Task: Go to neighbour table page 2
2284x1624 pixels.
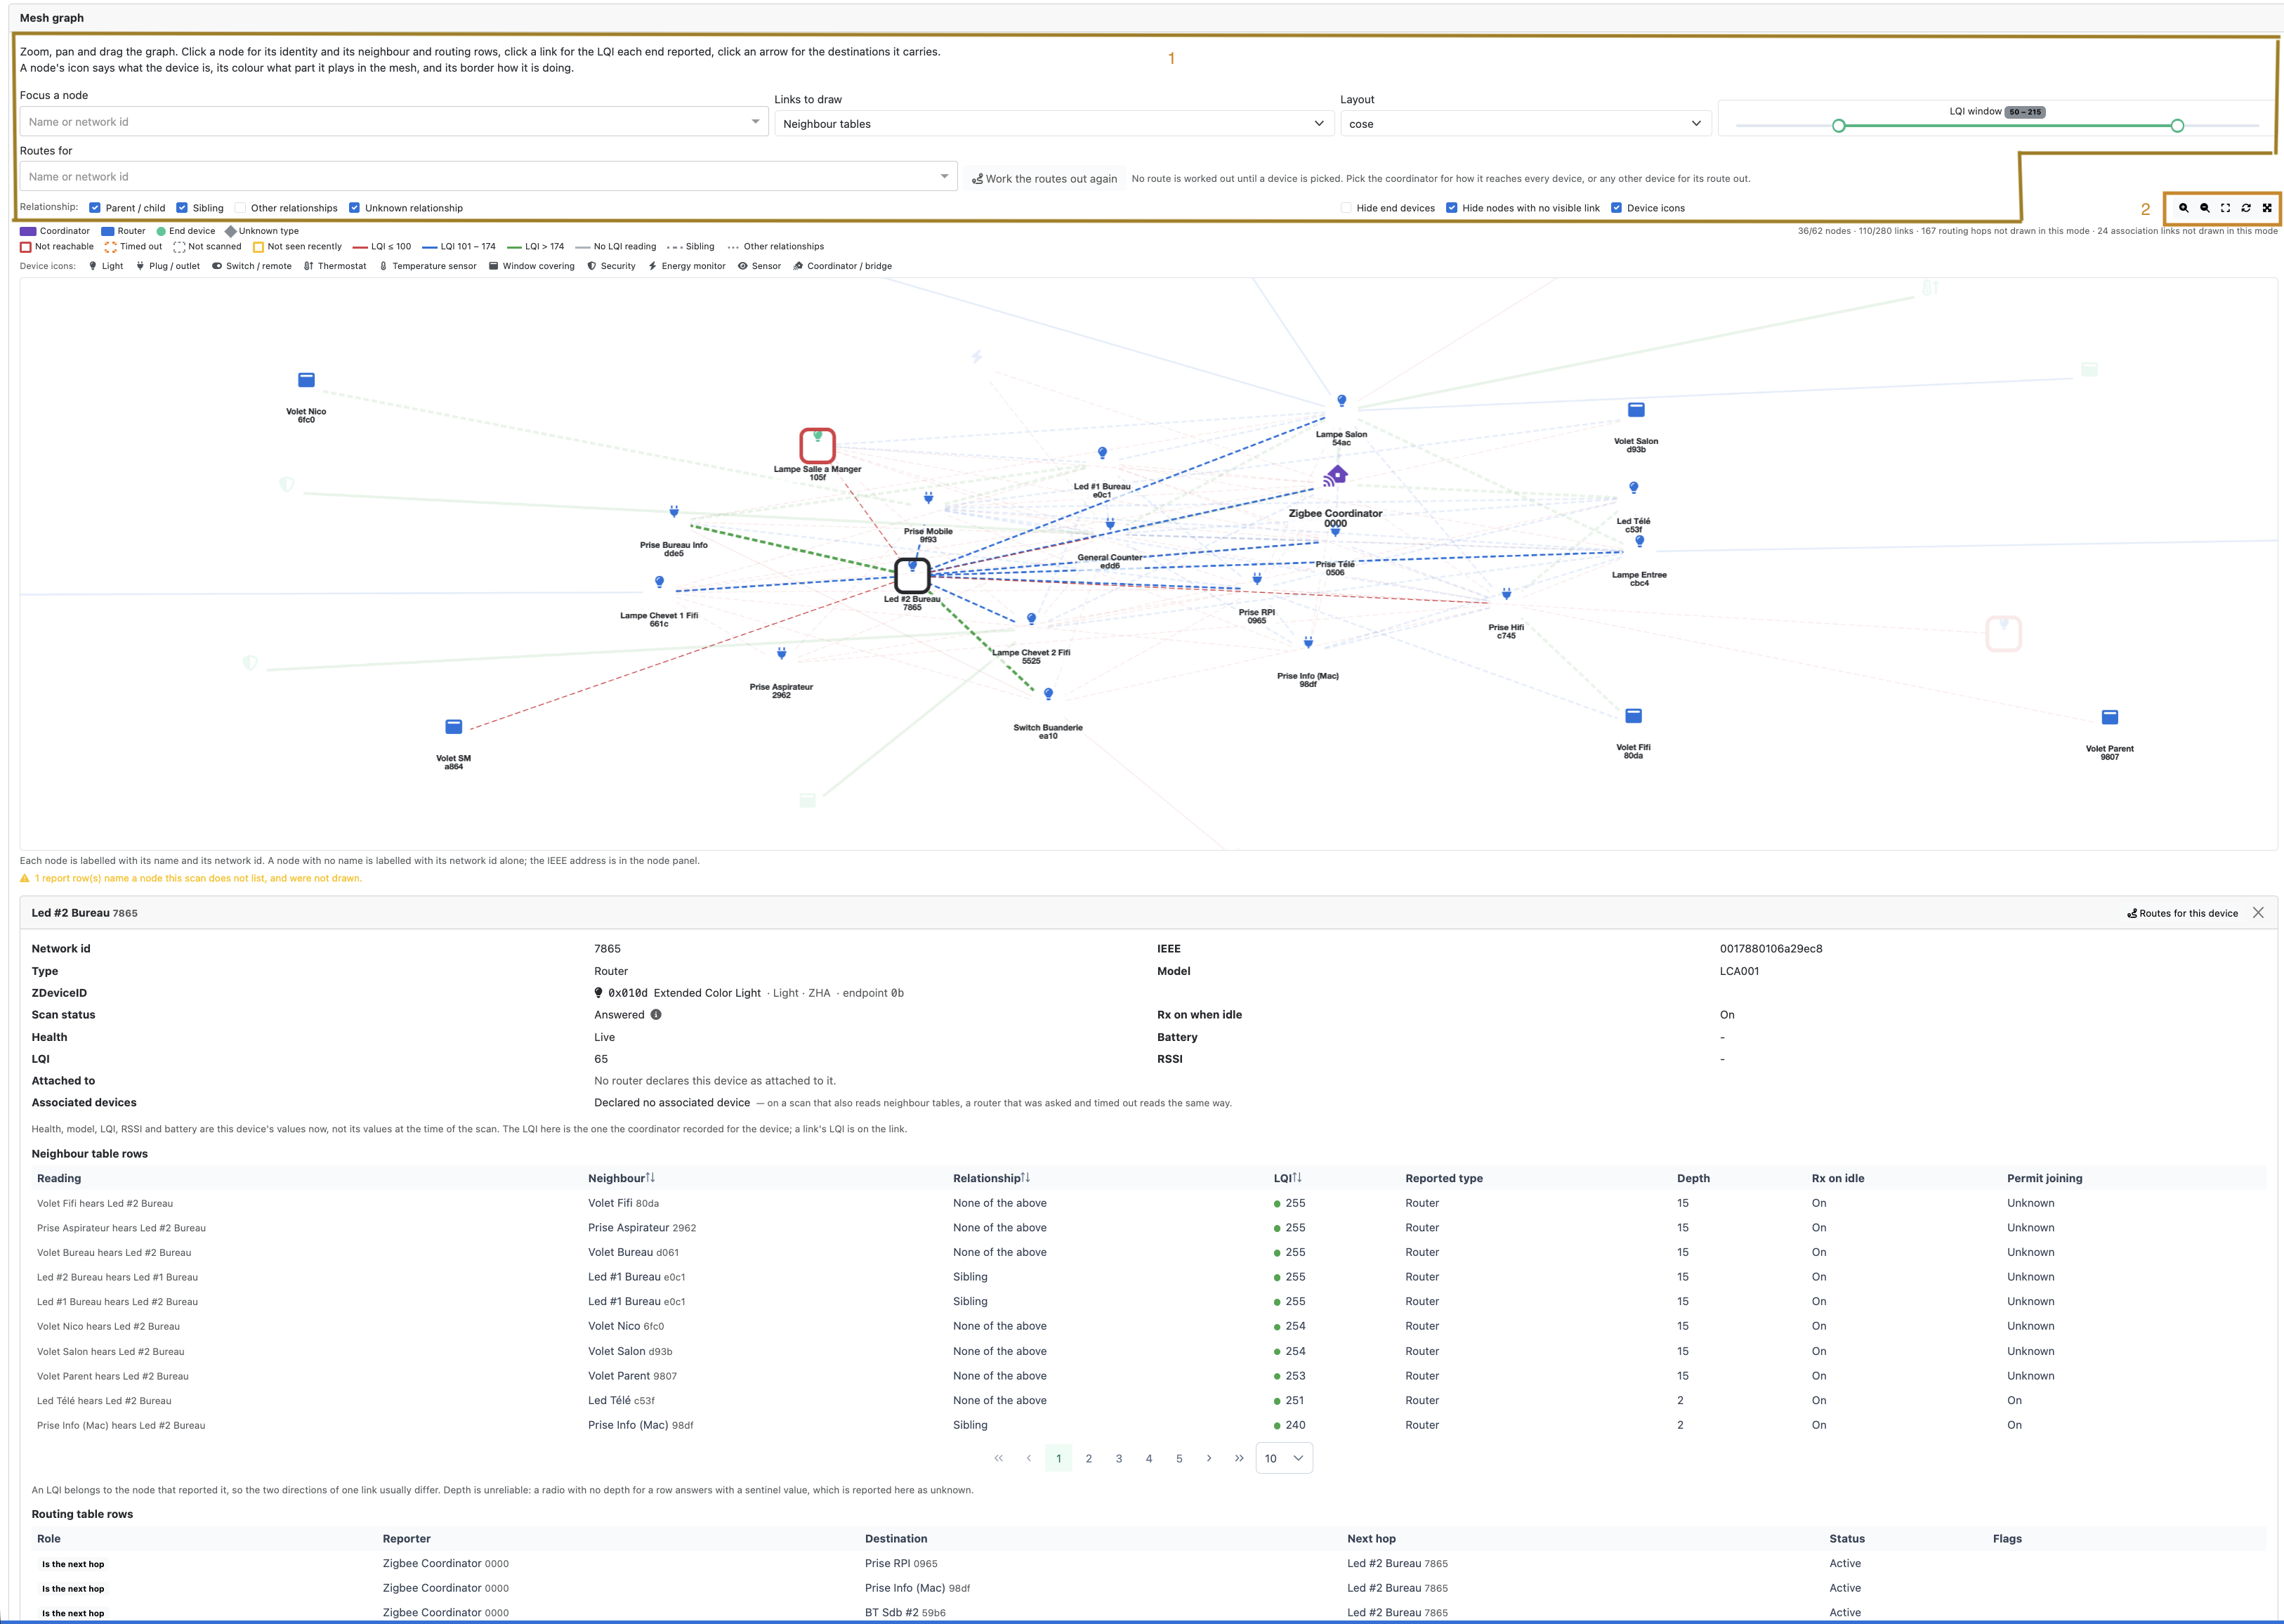Action: click(x=1089, y=1458)
